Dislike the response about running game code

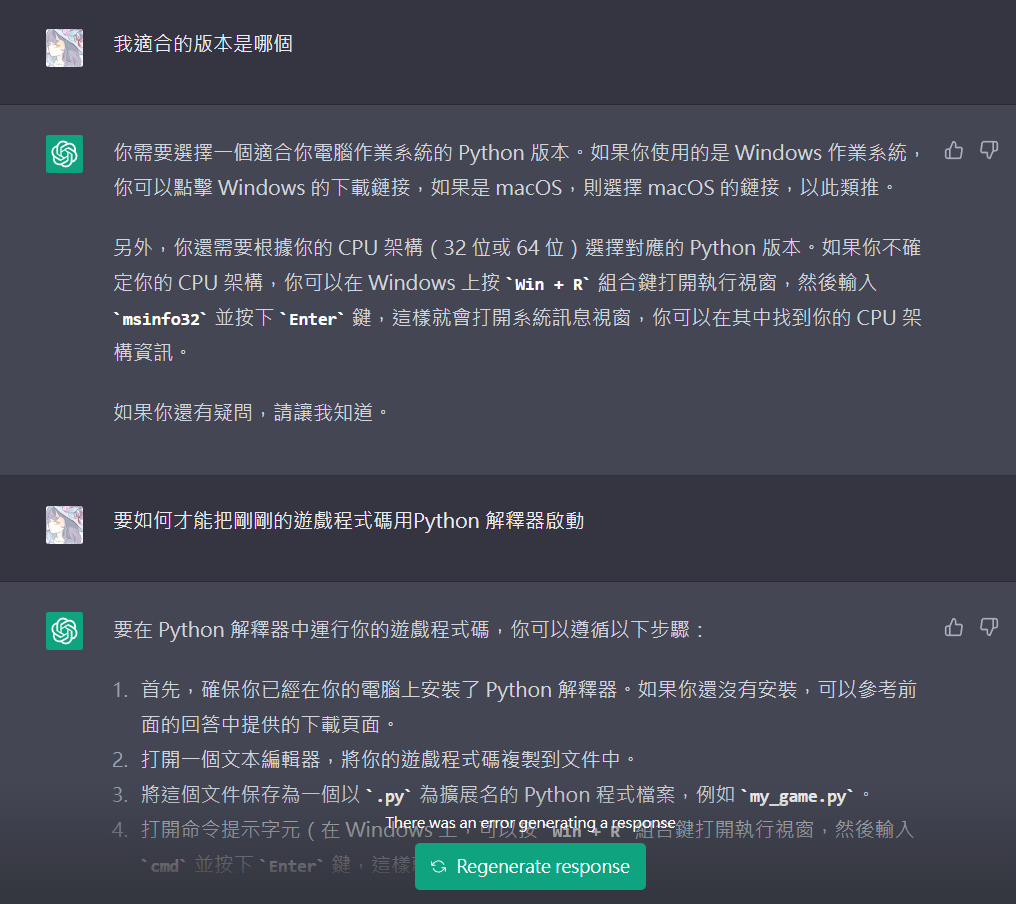pyautogui.click(x=989, y=627)
